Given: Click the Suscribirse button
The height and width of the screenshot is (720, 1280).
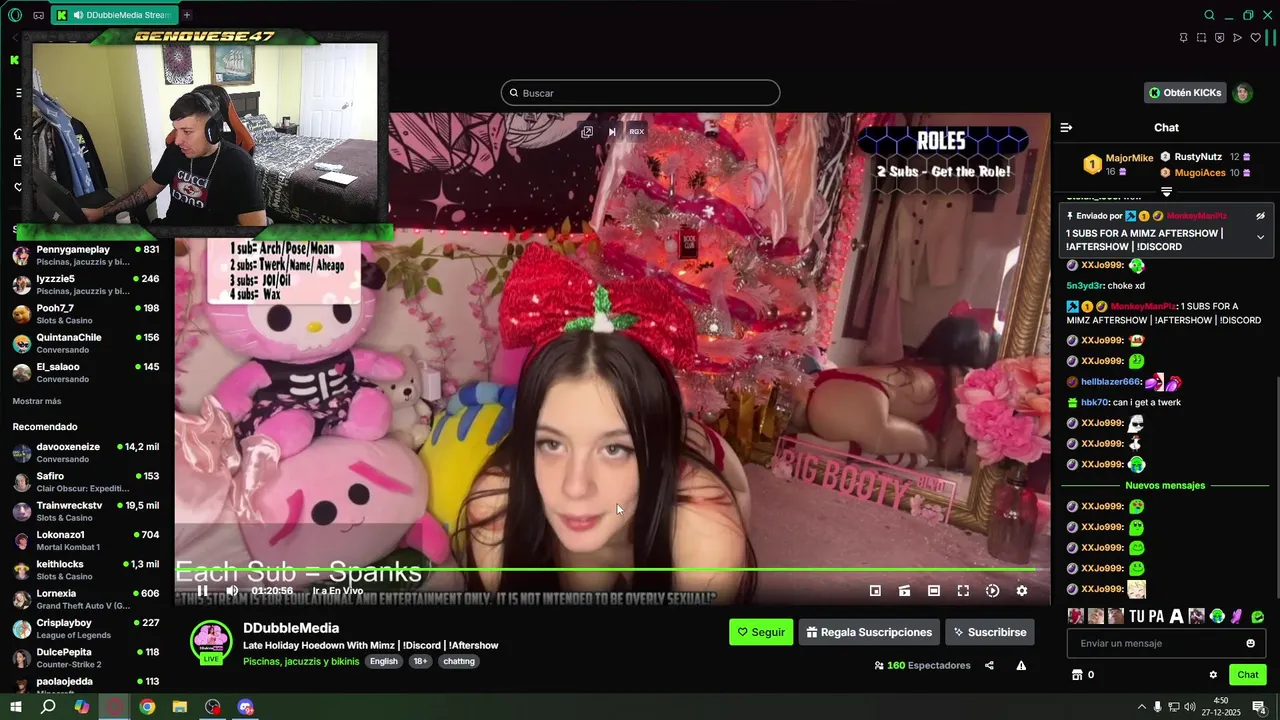Looking at the screenshot, I should pos(990,632).
